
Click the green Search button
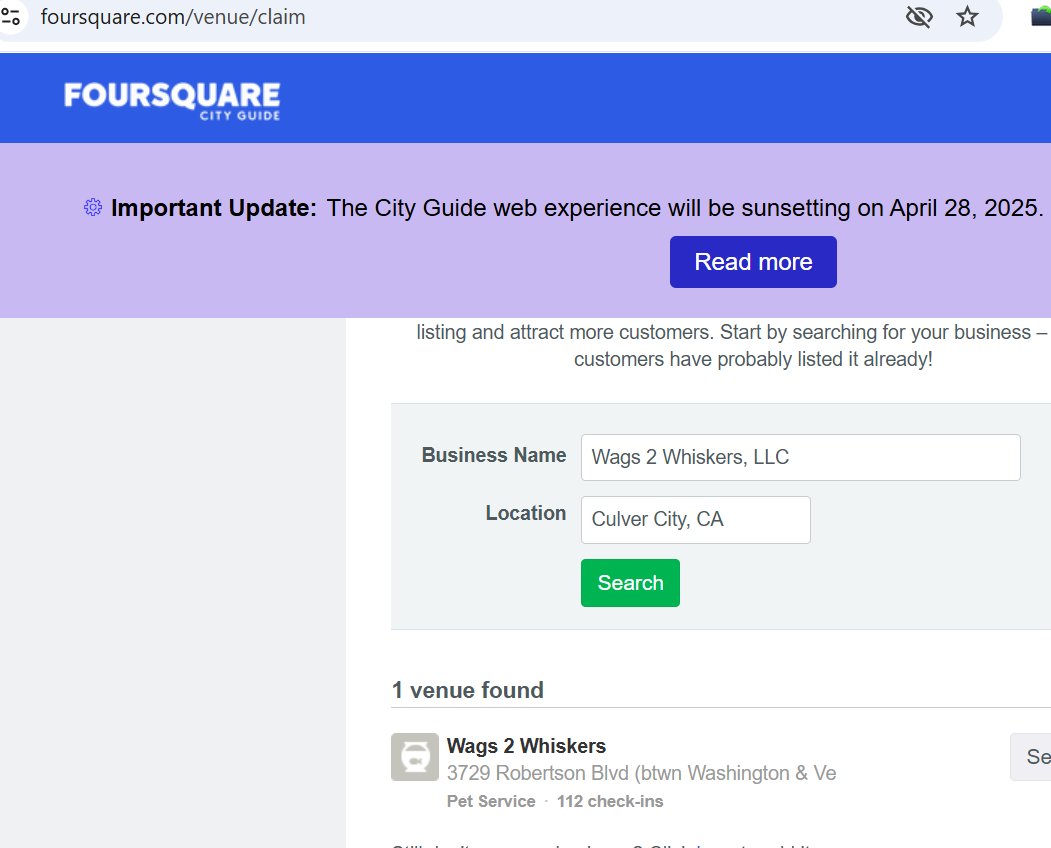click(x=630, y=583)
